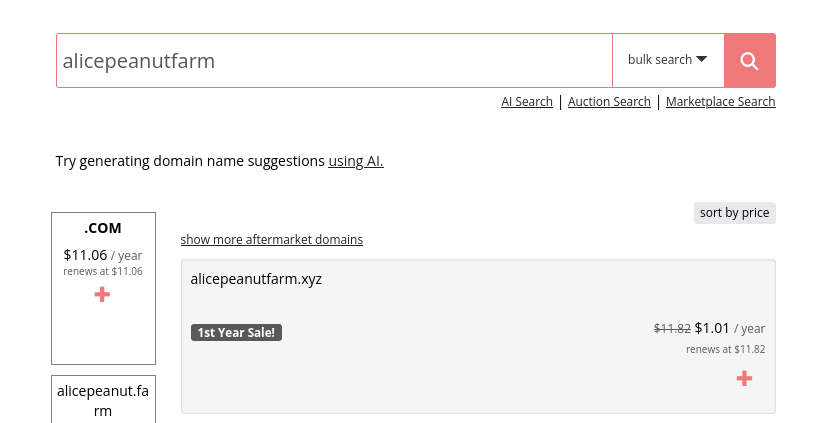This screenshot has height=423, width=826.
Task: Click the 1st Year Sale! badge
Action: [x=237, y=332]
